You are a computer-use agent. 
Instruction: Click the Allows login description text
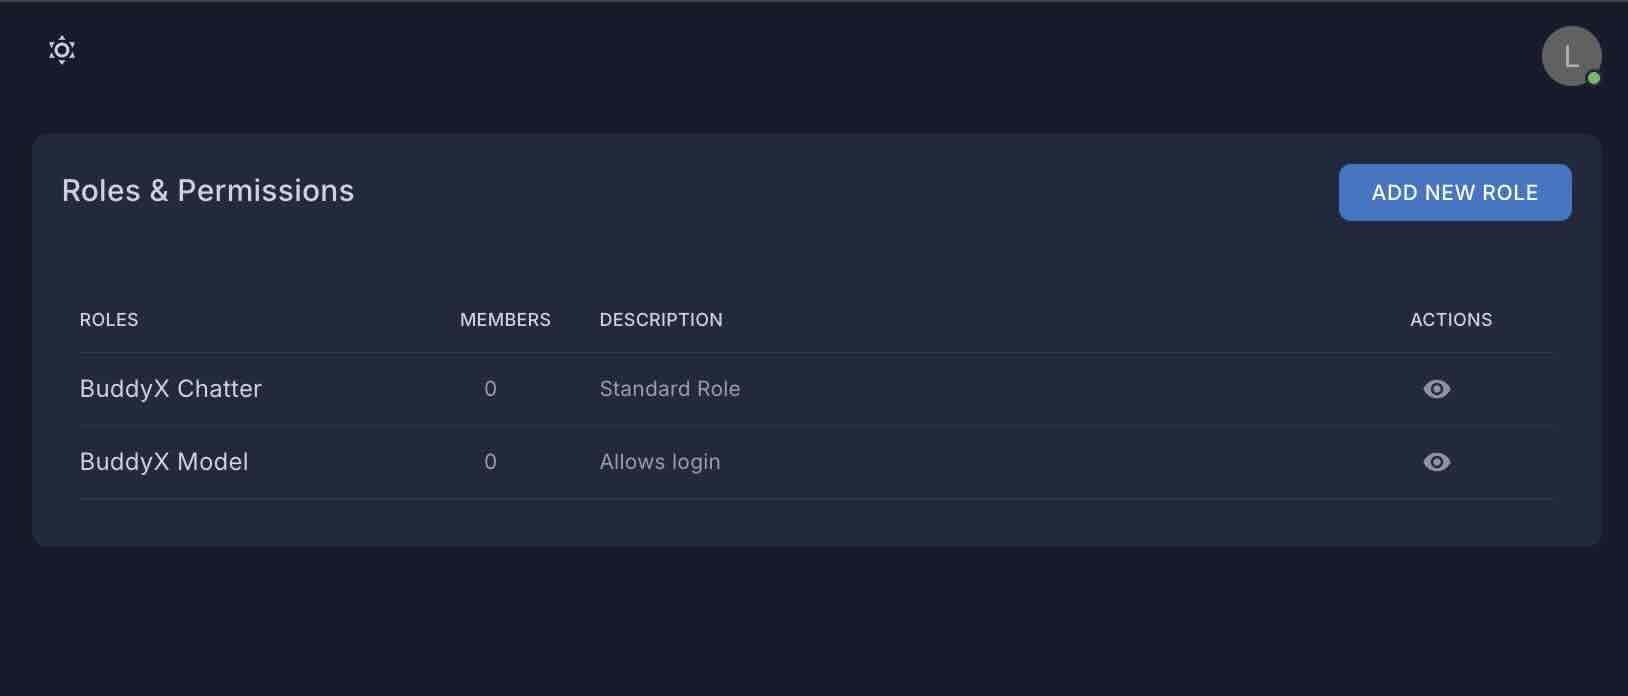[x=660, y=462]
